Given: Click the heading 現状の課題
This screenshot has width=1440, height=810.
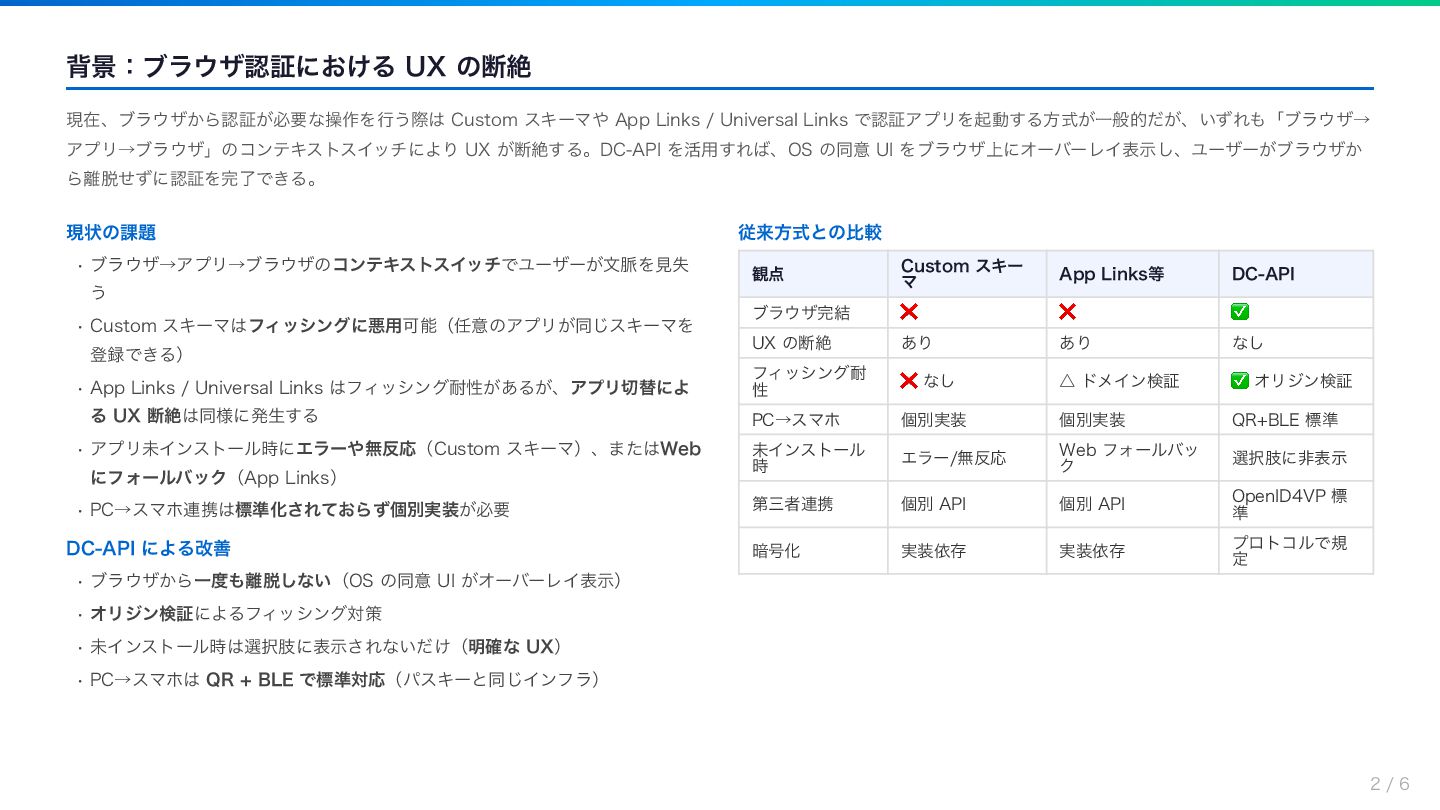Looking at the screenshot, I should click(x=111, y=232).
